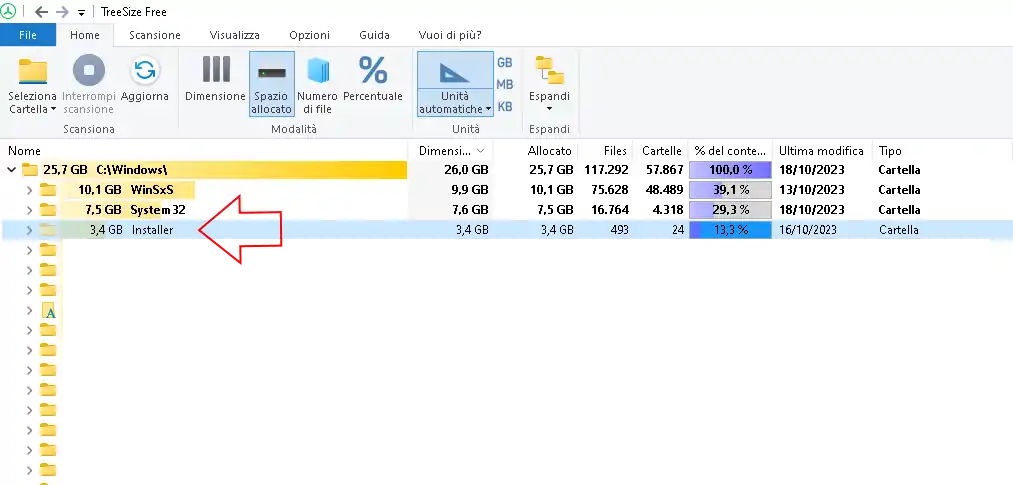Switch to Dimensione mode
The image size is (1013, 485).
[x=215, y=79]
